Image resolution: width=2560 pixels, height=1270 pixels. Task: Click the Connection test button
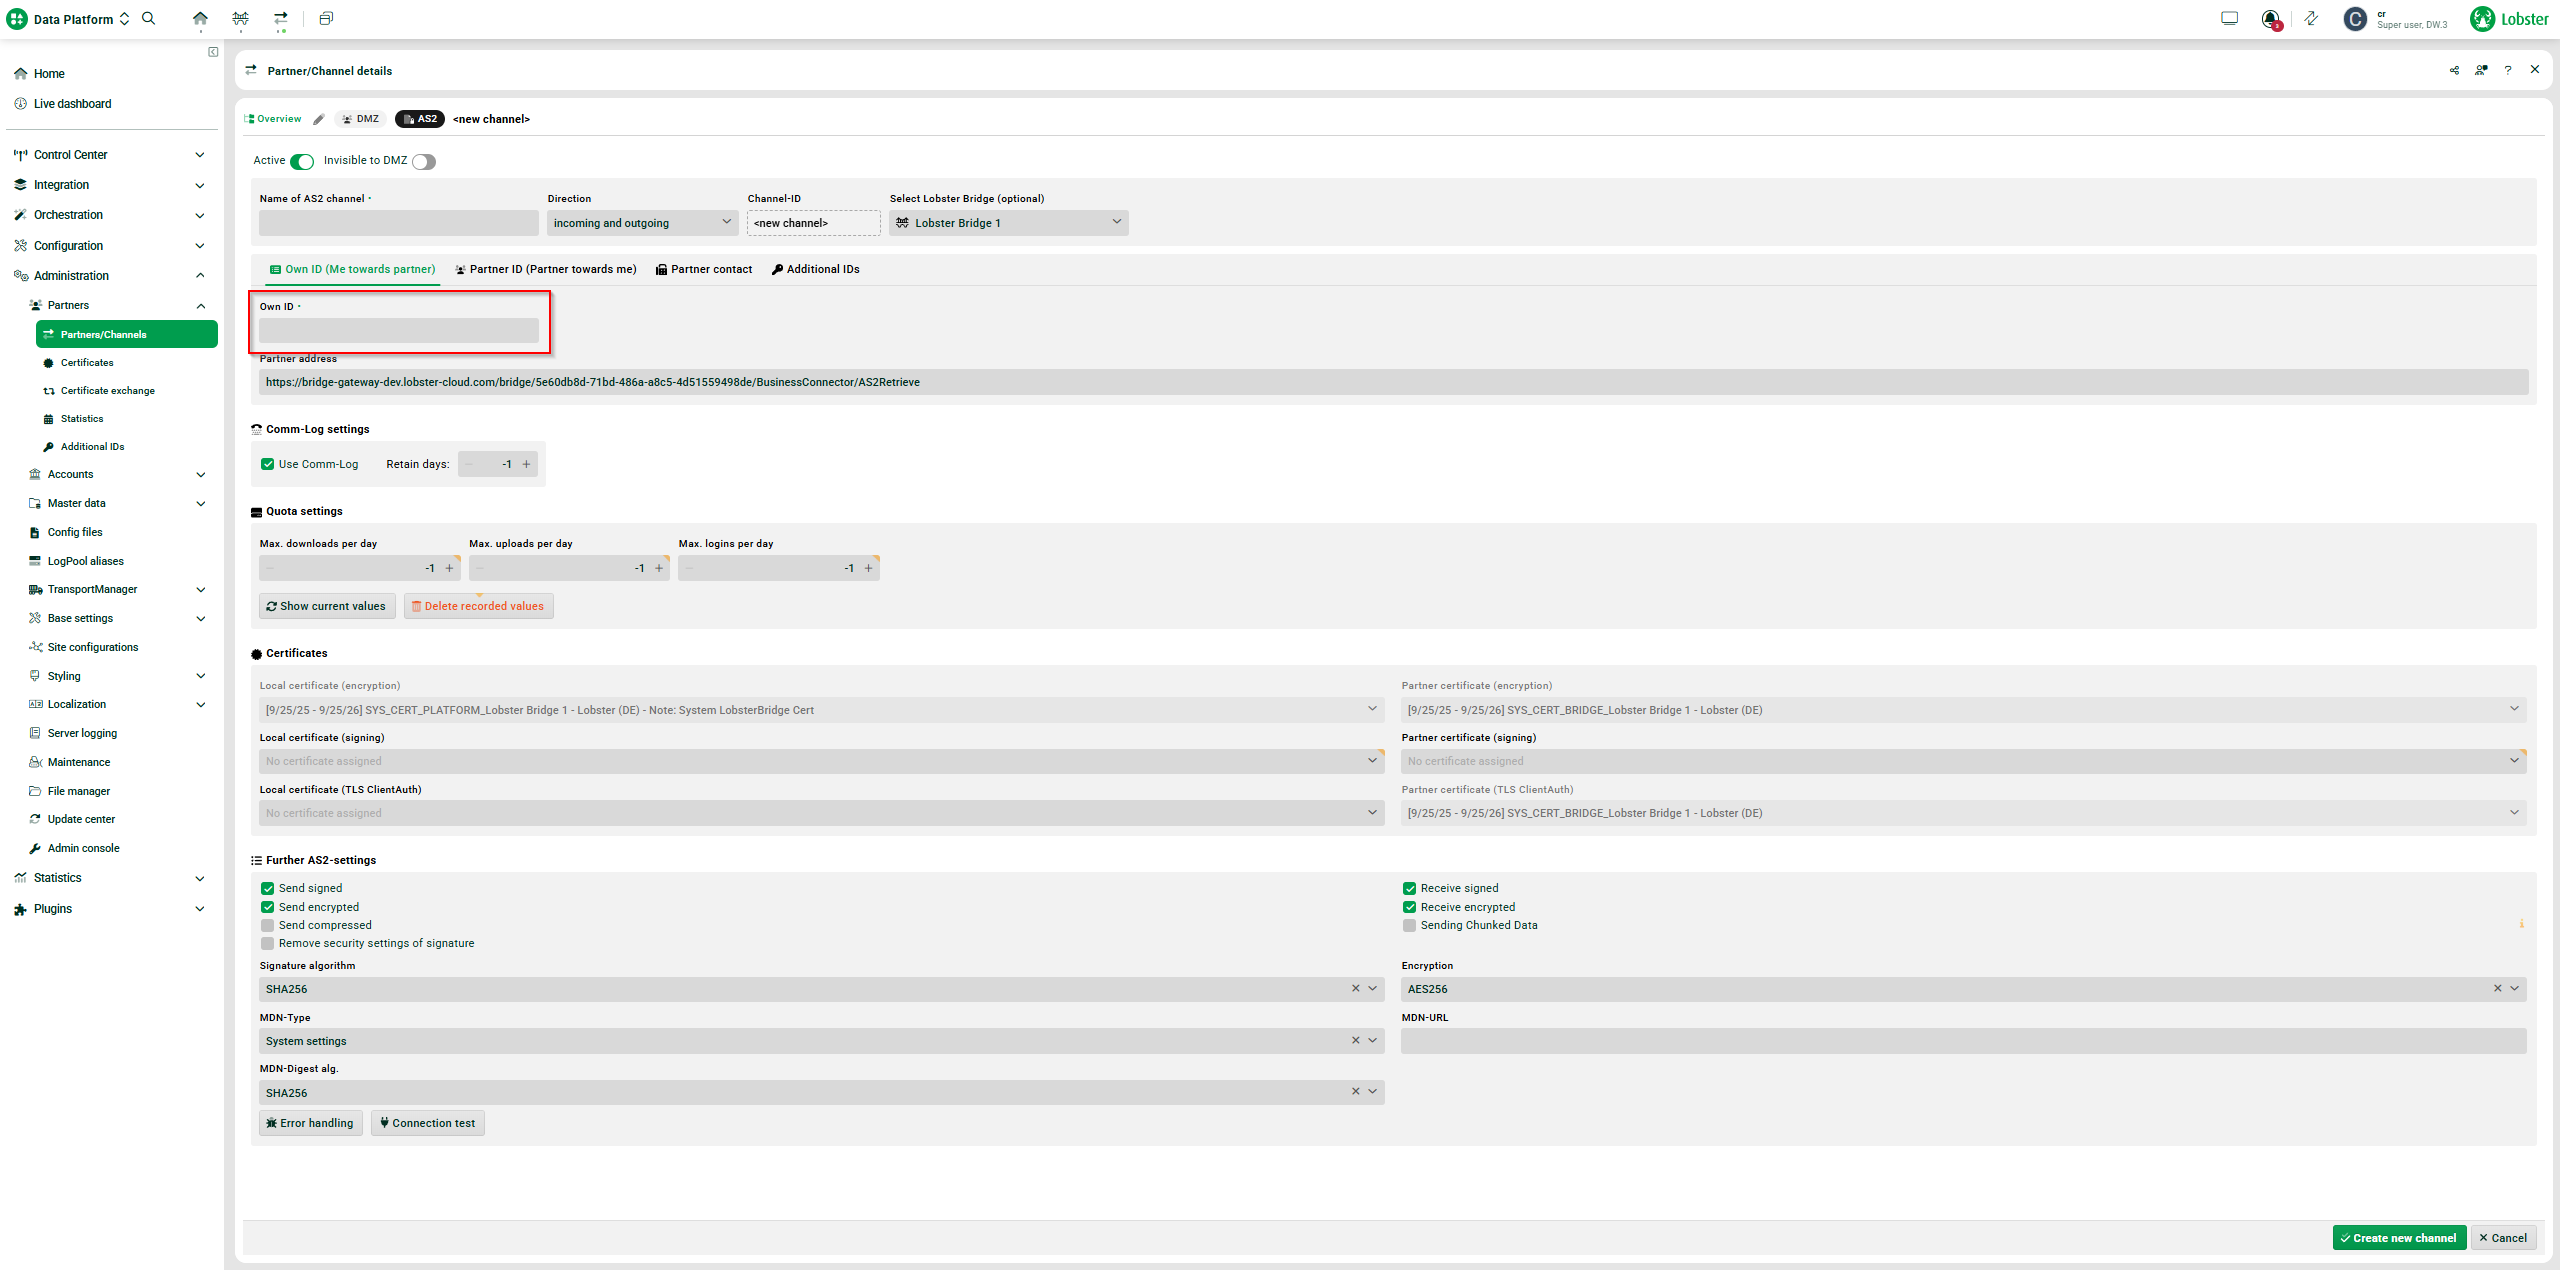[427, 1123]
